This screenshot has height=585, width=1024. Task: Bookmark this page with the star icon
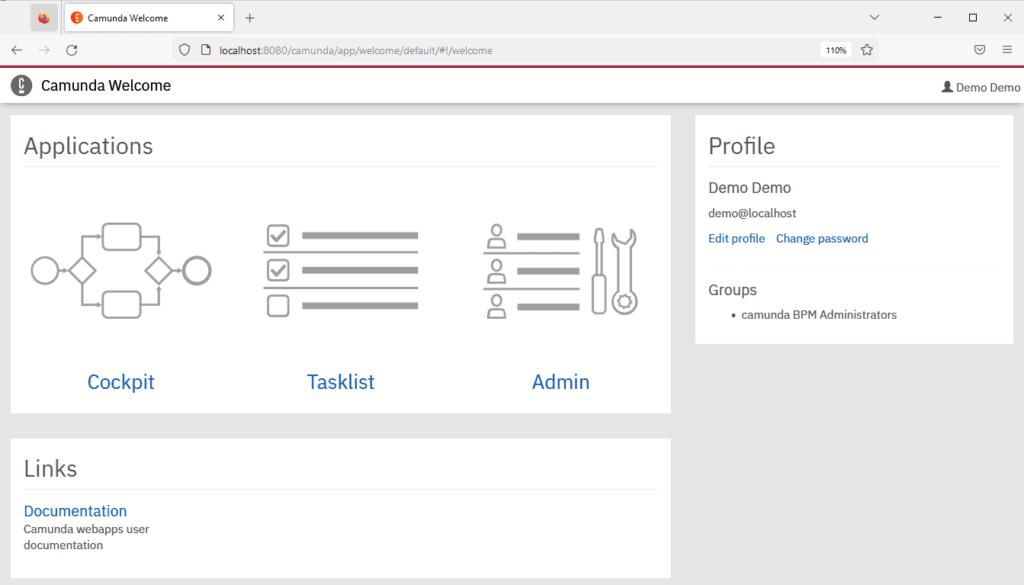click(x=867, y=50)
